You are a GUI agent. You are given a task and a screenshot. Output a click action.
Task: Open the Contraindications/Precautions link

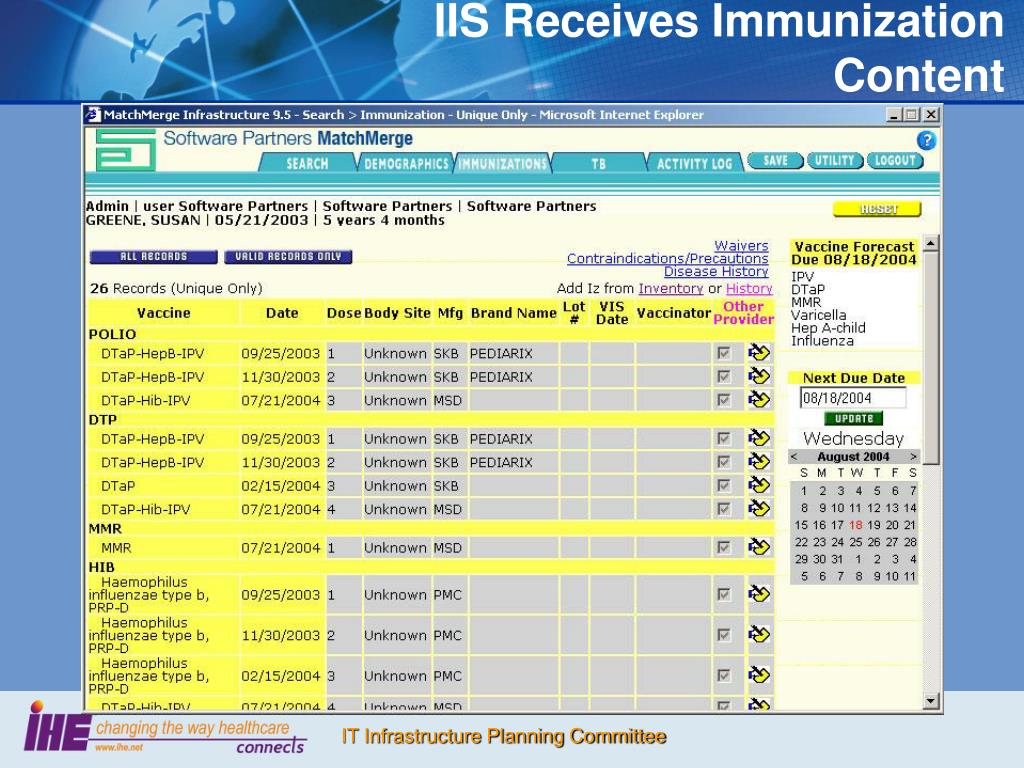tap(667, 259)
